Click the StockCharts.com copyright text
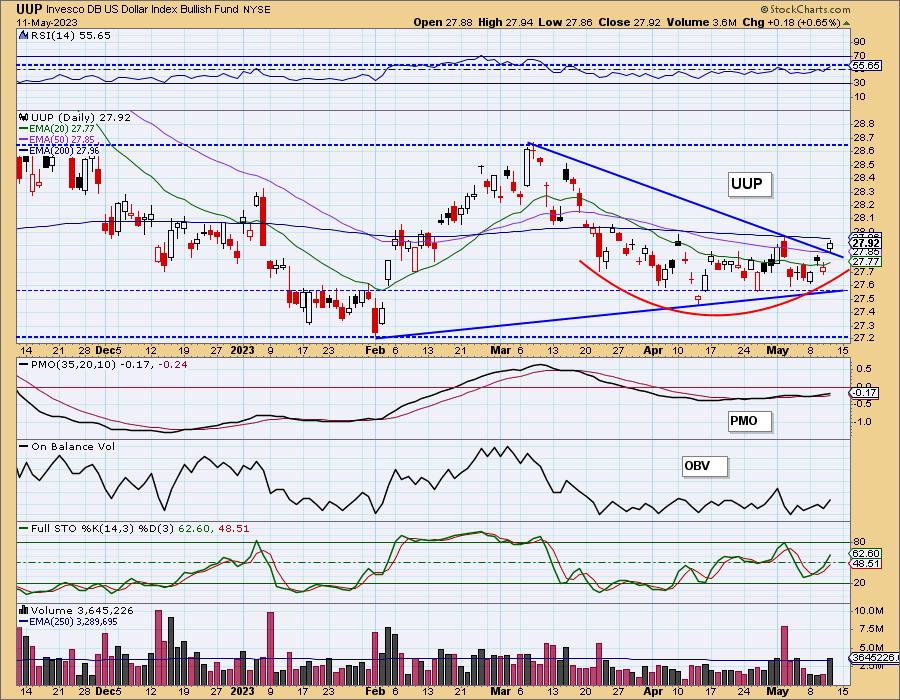The image size is (900, 700). [805, 10]
